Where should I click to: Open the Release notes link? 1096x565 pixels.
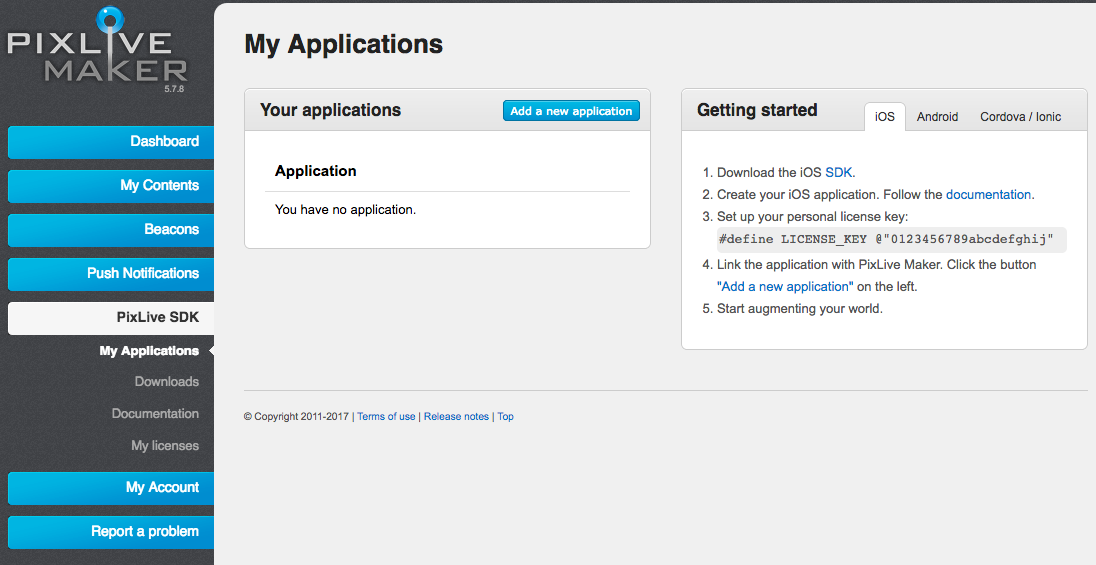[x=456, y=417]
